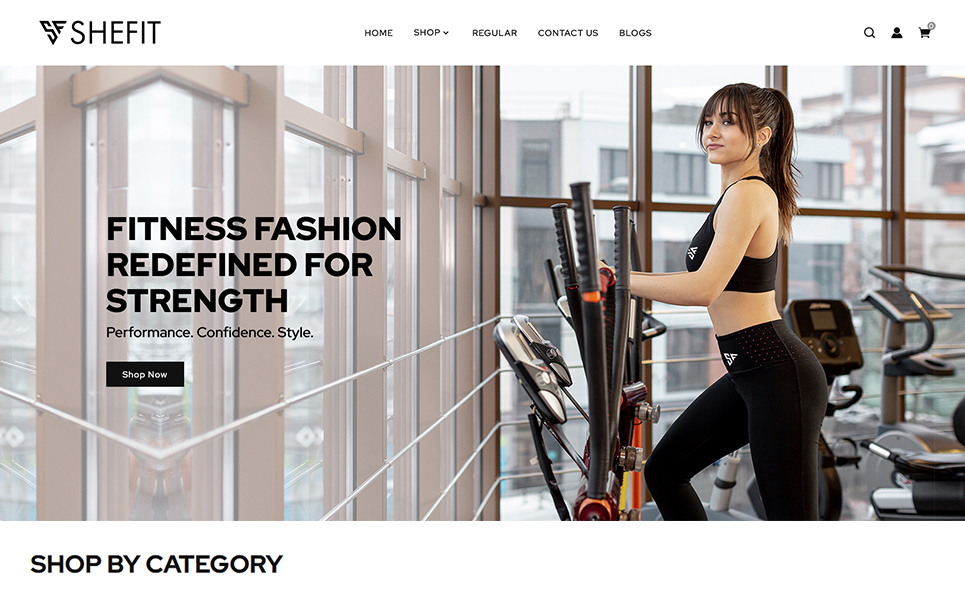Click the SHOP BY CATEGORY heading
965x600 pixels.
(x=156, y=564)
